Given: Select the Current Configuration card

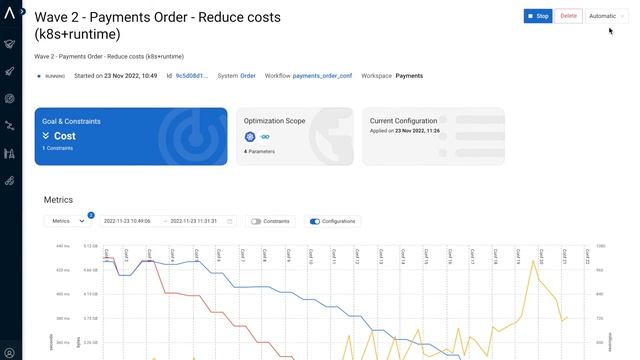Looking at the screenshot, I should click(x=433, y=136).
